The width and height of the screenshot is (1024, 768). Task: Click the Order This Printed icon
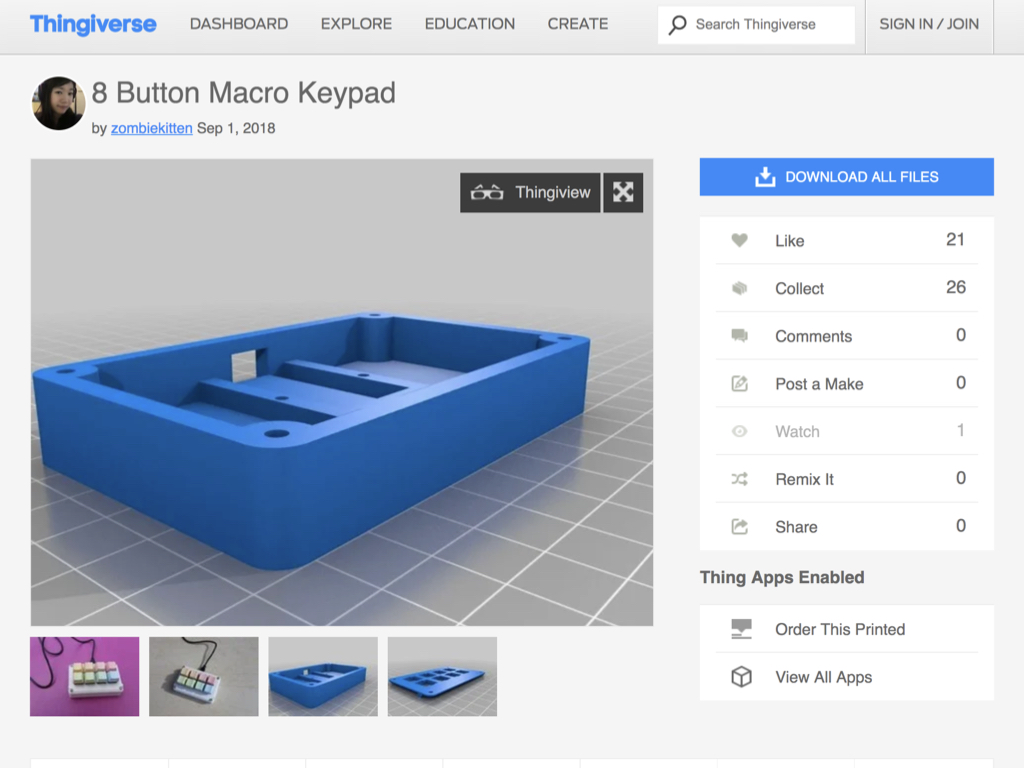click(x=741, y=629)
